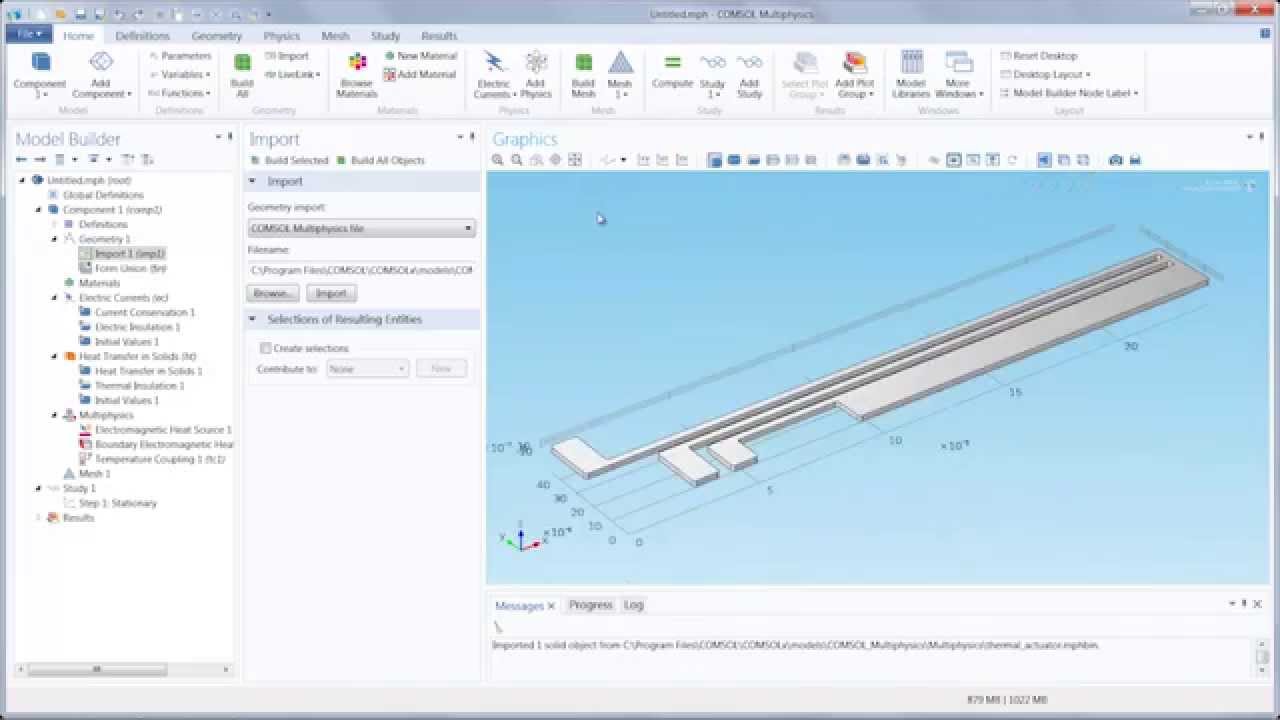1280x720 pixels.
Task: Select the Form Union (fin) node
Action: (123, 268)
